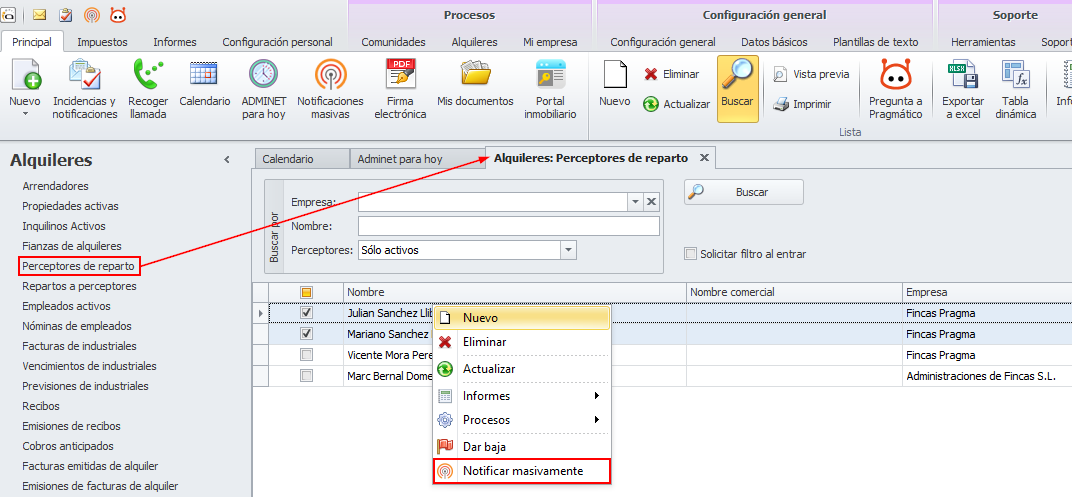Toggle the header select-all checkbox
This screenshot has height=497, width=1072.
pyautogui.click(x=307, y=292)
